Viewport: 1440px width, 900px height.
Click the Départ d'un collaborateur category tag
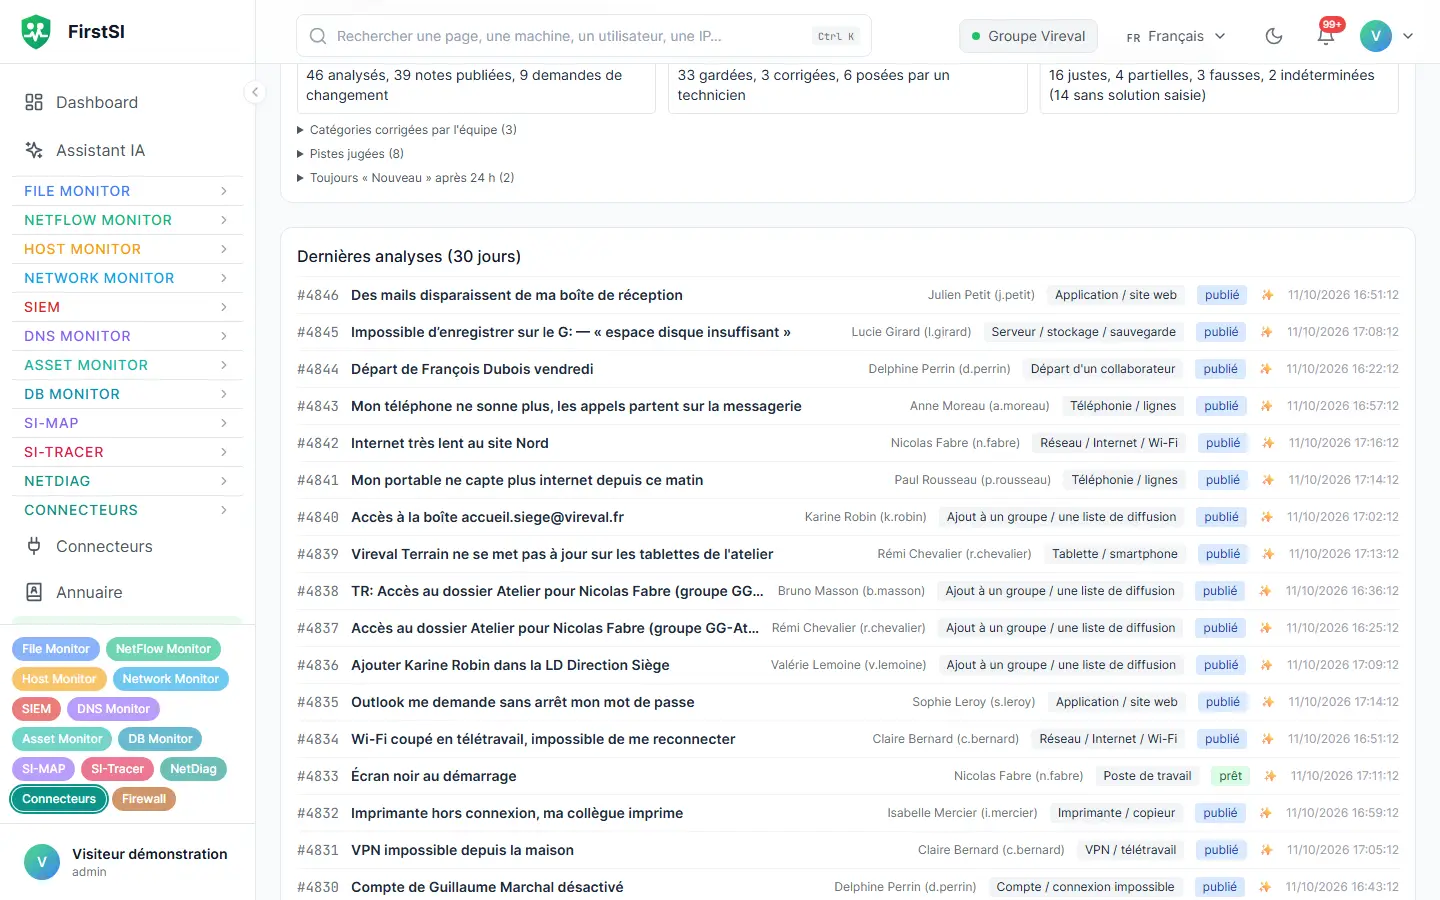[x=1103, y=369]
